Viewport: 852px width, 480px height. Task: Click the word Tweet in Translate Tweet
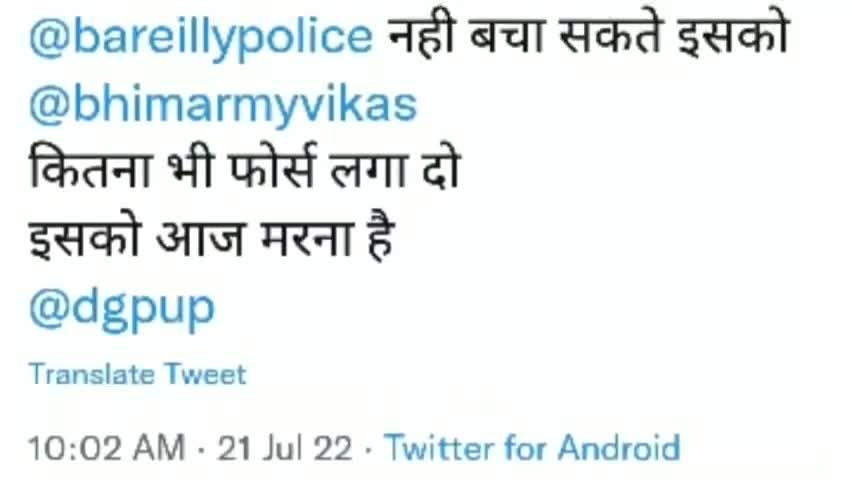[206, 374]
